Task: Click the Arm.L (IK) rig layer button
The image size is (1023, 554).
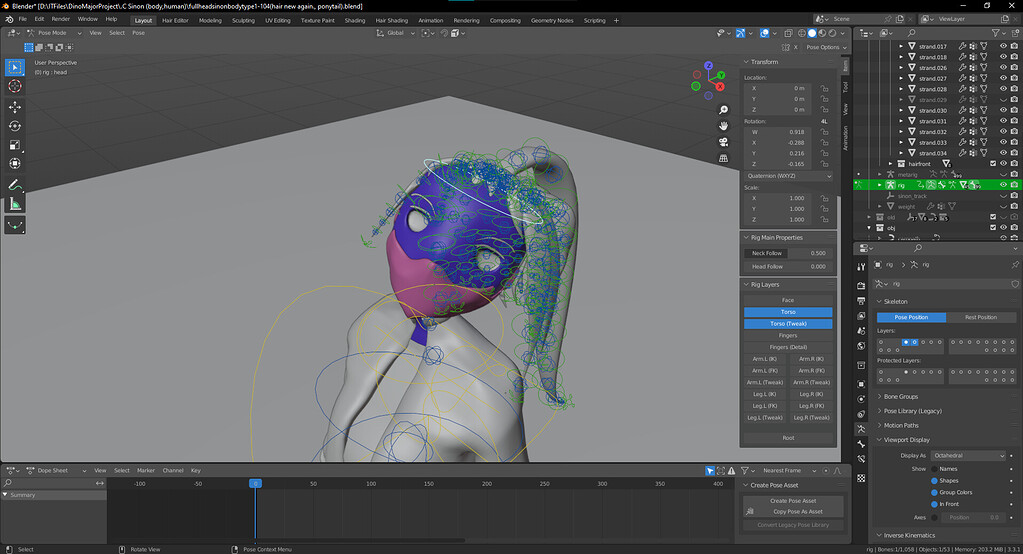Action: [x=765, y=359]
